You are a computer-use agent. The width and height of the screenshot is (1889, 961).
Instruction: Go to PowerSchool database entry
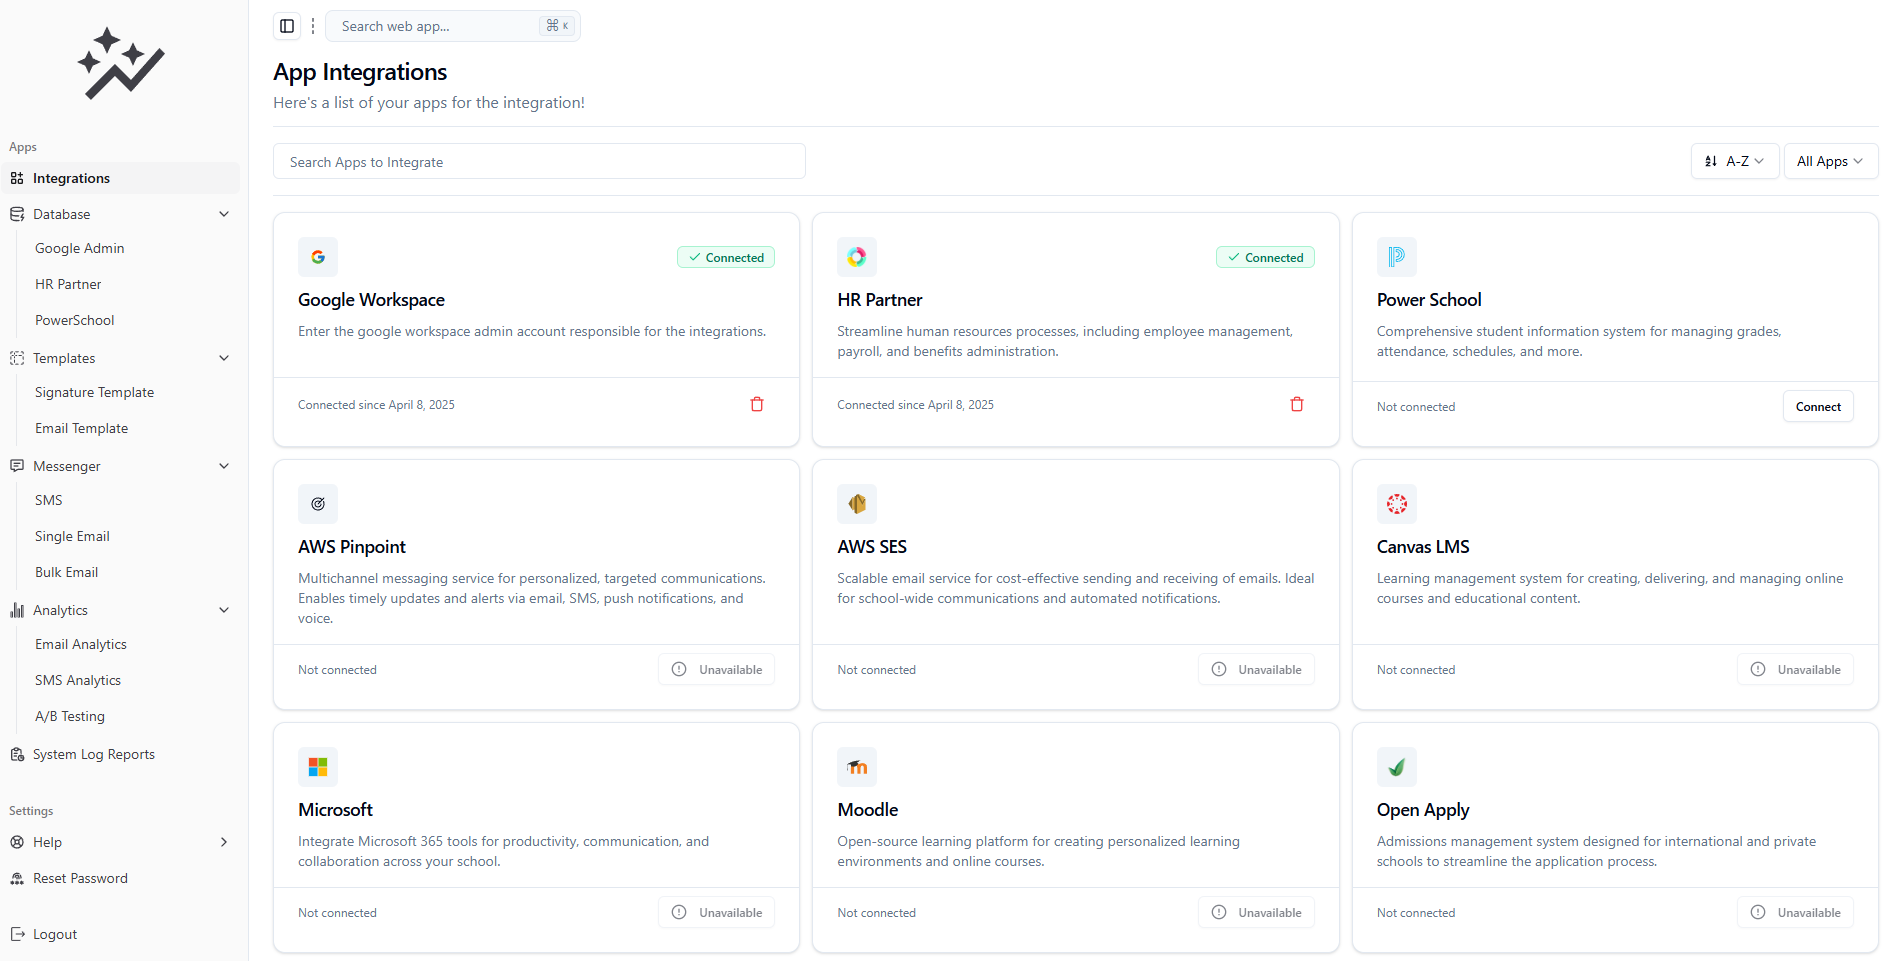pos(75,320)
